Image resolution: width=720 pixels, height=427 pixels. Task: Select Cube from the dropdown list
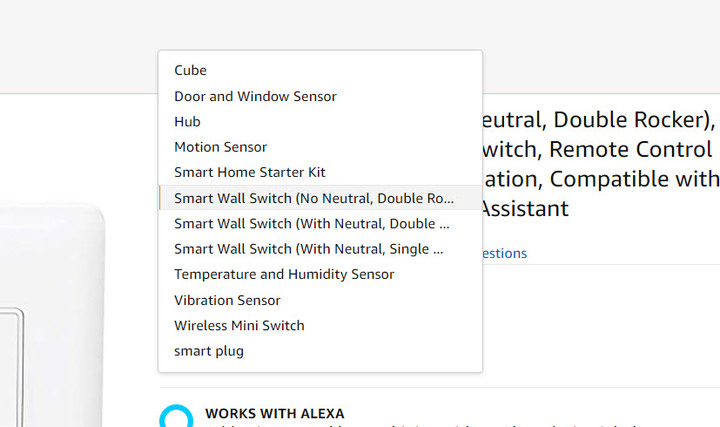pos(320,70)
